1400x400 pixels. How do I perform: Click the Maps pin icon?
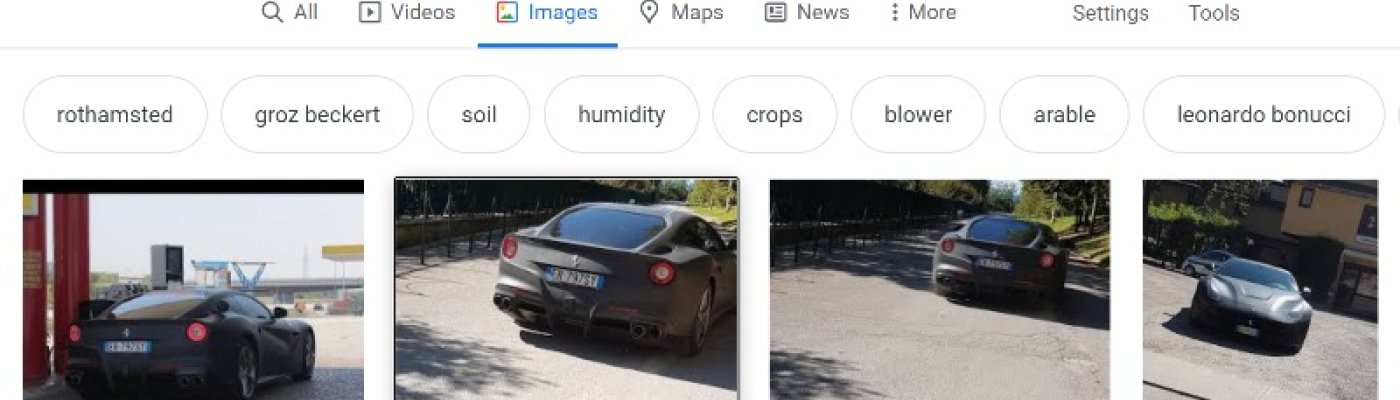[x=650, y=13]
